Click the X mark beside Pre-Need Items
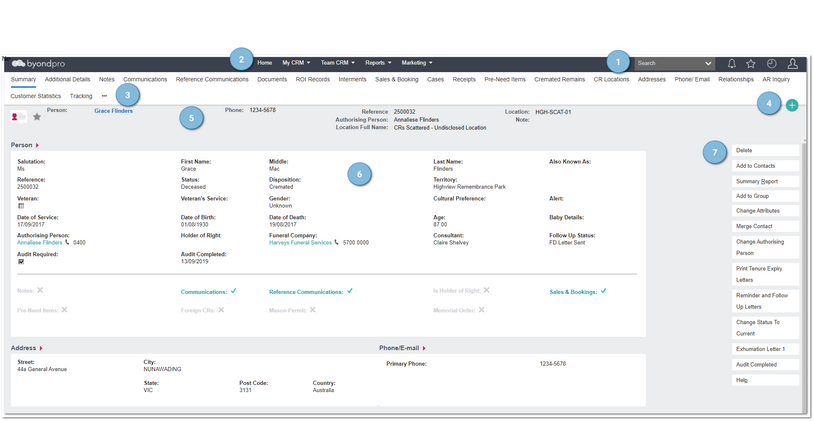The image size is (814, 421). click(x=64, y=309)
